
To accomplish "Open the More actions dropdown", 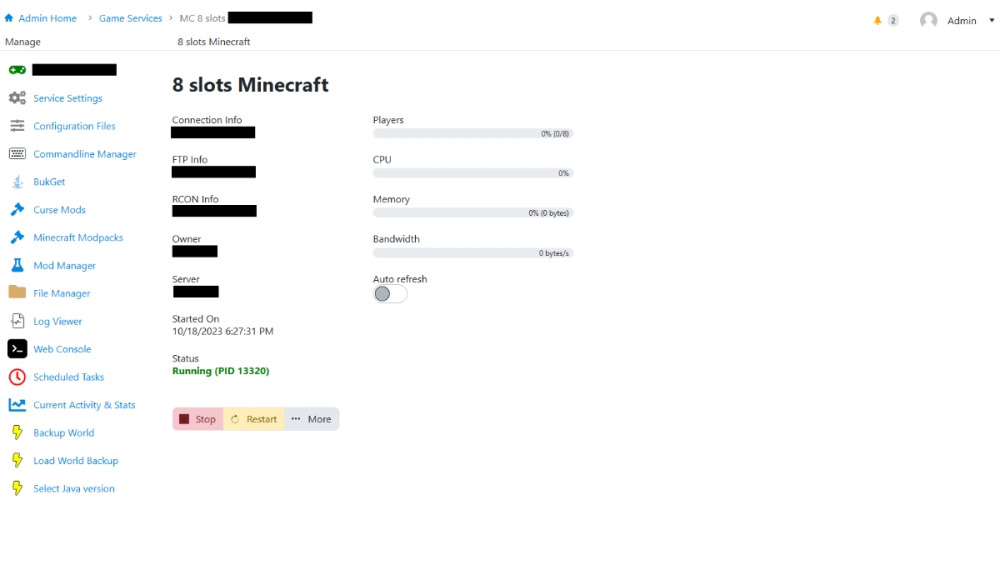I will 311,419.
